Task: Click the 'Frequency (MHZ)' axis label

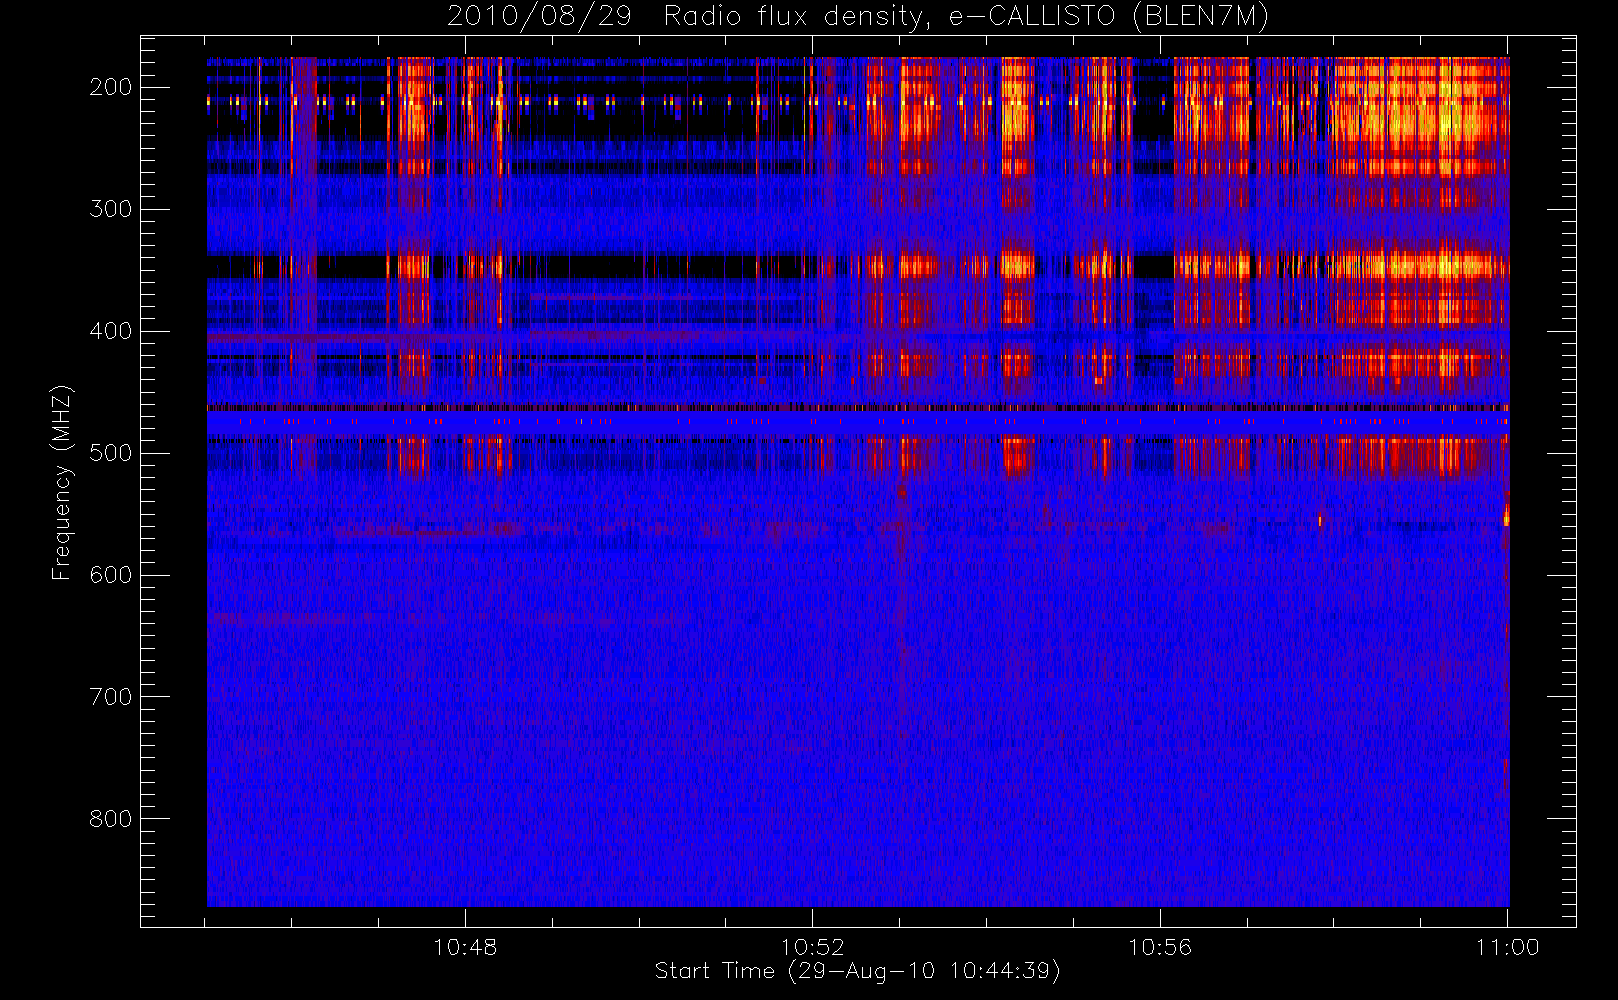Action: coord(62,482)
